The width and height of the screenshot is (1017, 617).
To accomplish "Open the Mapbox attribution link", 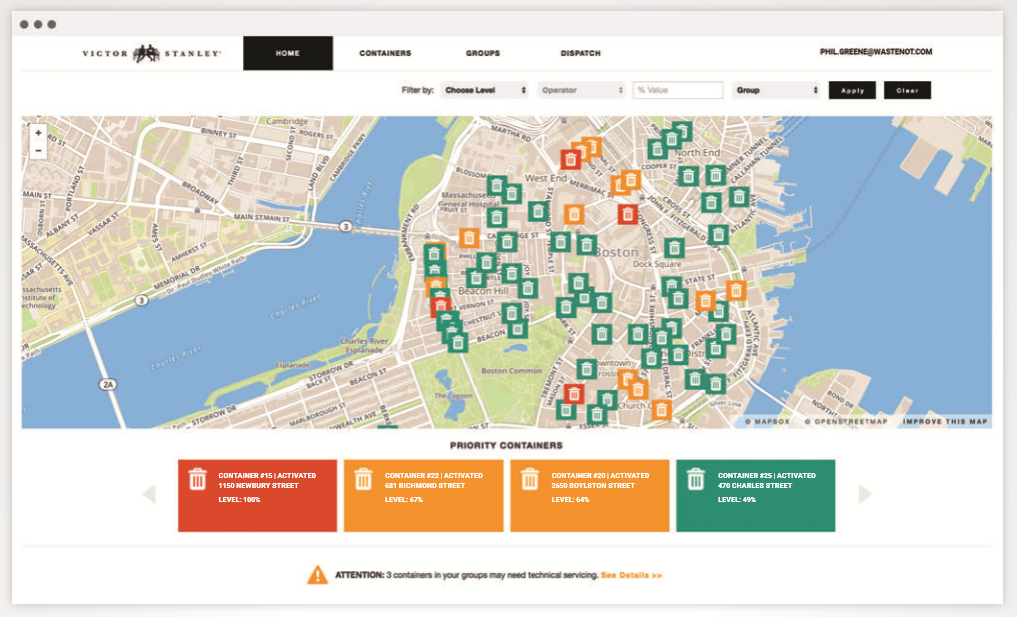I will tap(767, 422).
